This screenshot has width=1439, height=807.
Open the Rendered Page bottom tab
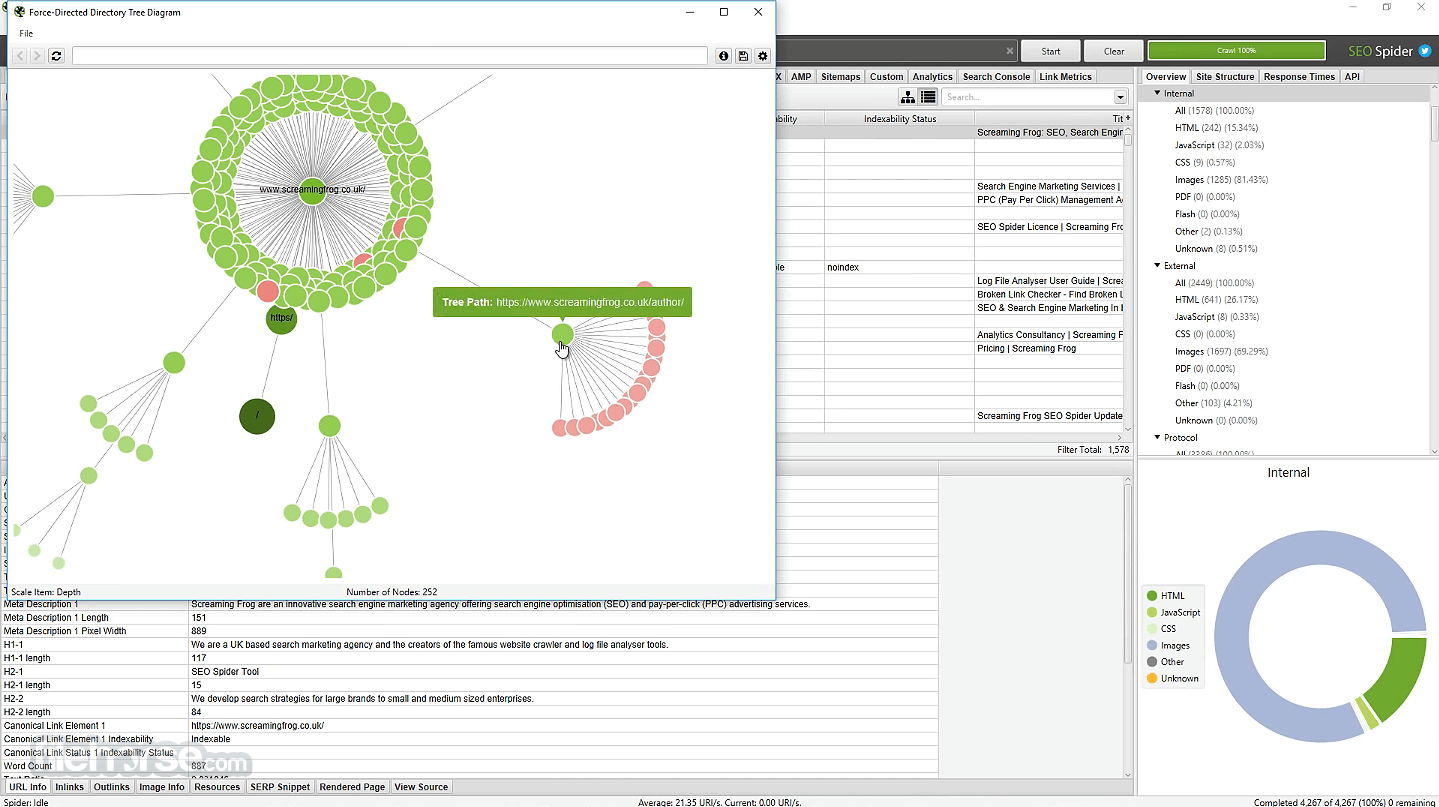pyautogui.click(x=352, y=787)
